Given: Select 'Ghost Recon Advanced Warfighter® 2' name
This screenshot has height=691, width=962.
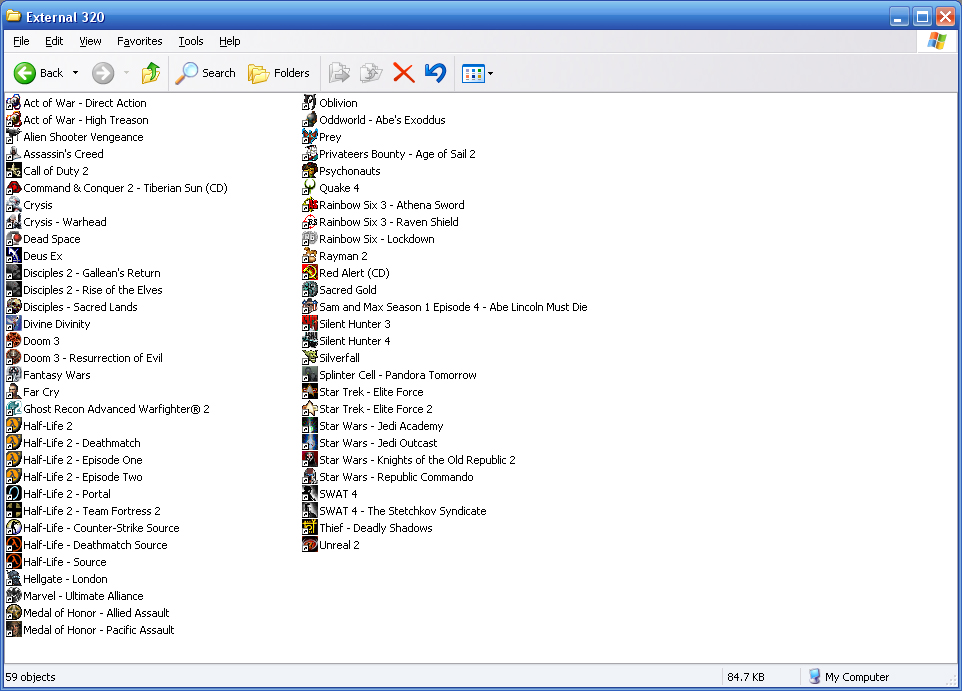Looking at the screenshot, I should tap(116, 409).
